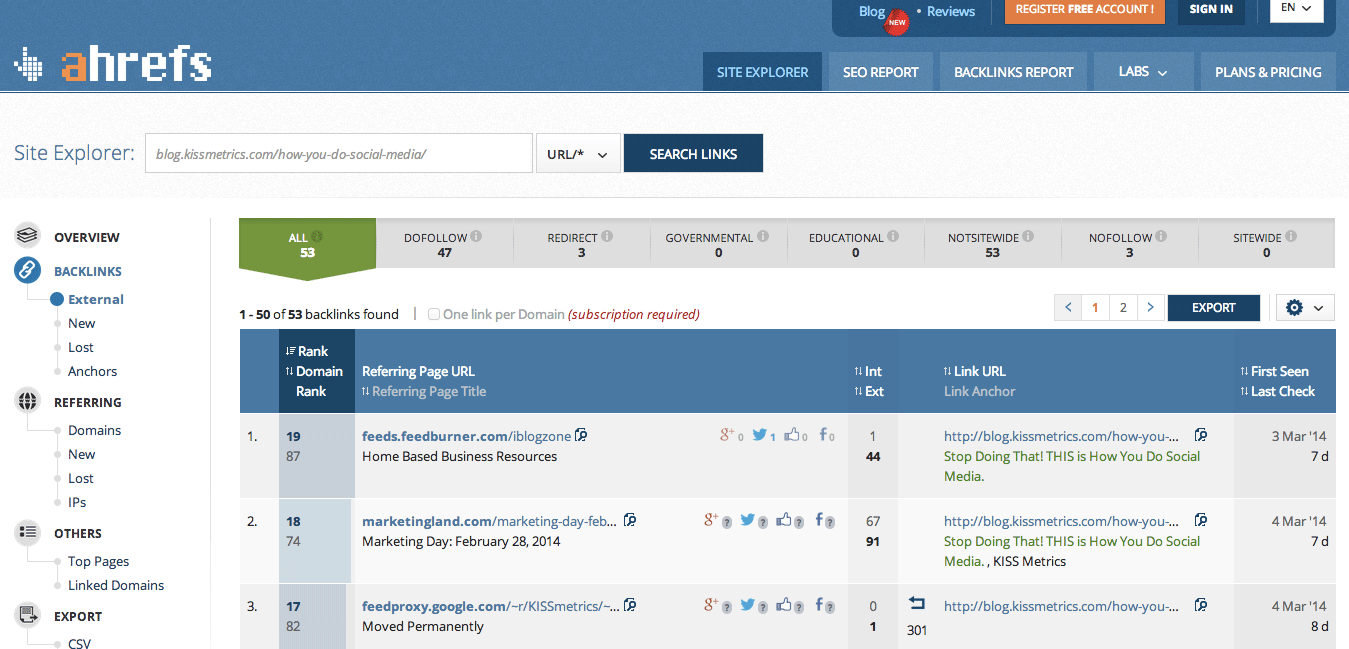Click the info icon beside DOFOLLOW

476,237
